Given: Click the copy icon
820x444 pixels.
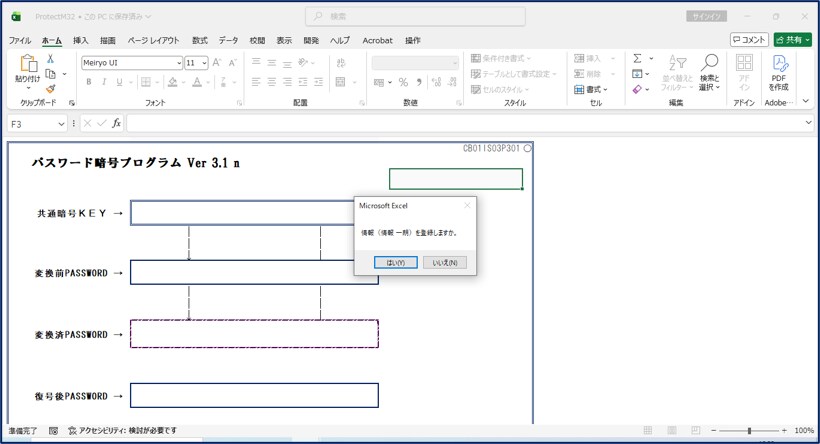Looking at the screenshot, I should click(x=51, y=74).
